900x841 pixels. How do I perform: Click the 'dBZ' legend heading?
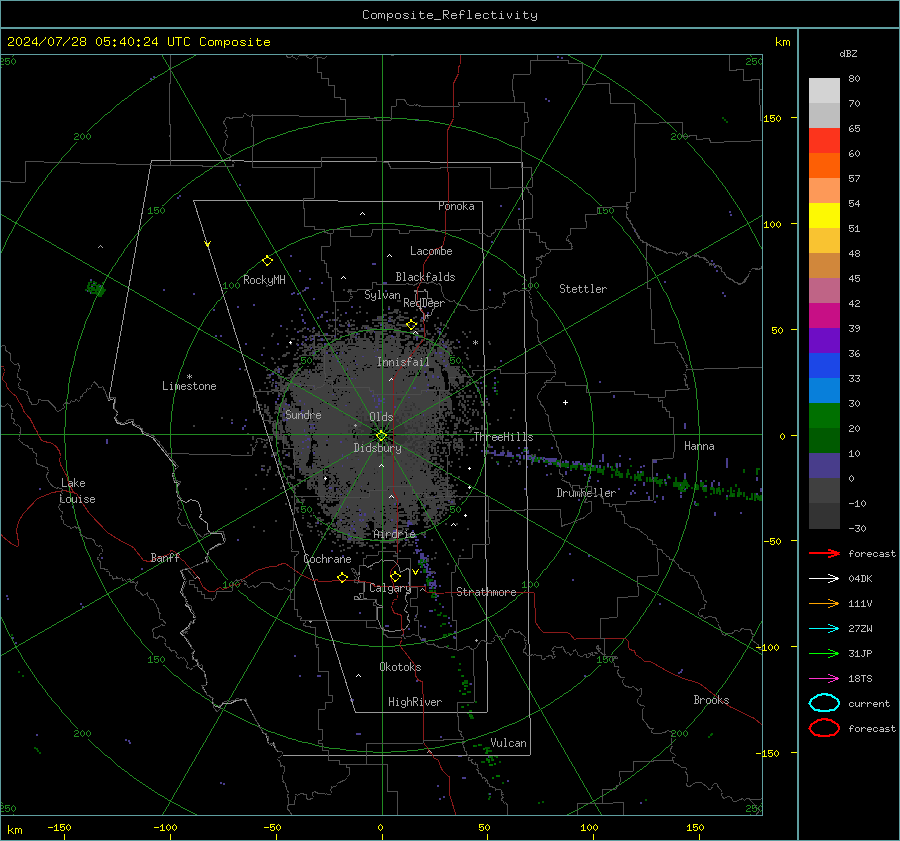[x=848, y=53]
